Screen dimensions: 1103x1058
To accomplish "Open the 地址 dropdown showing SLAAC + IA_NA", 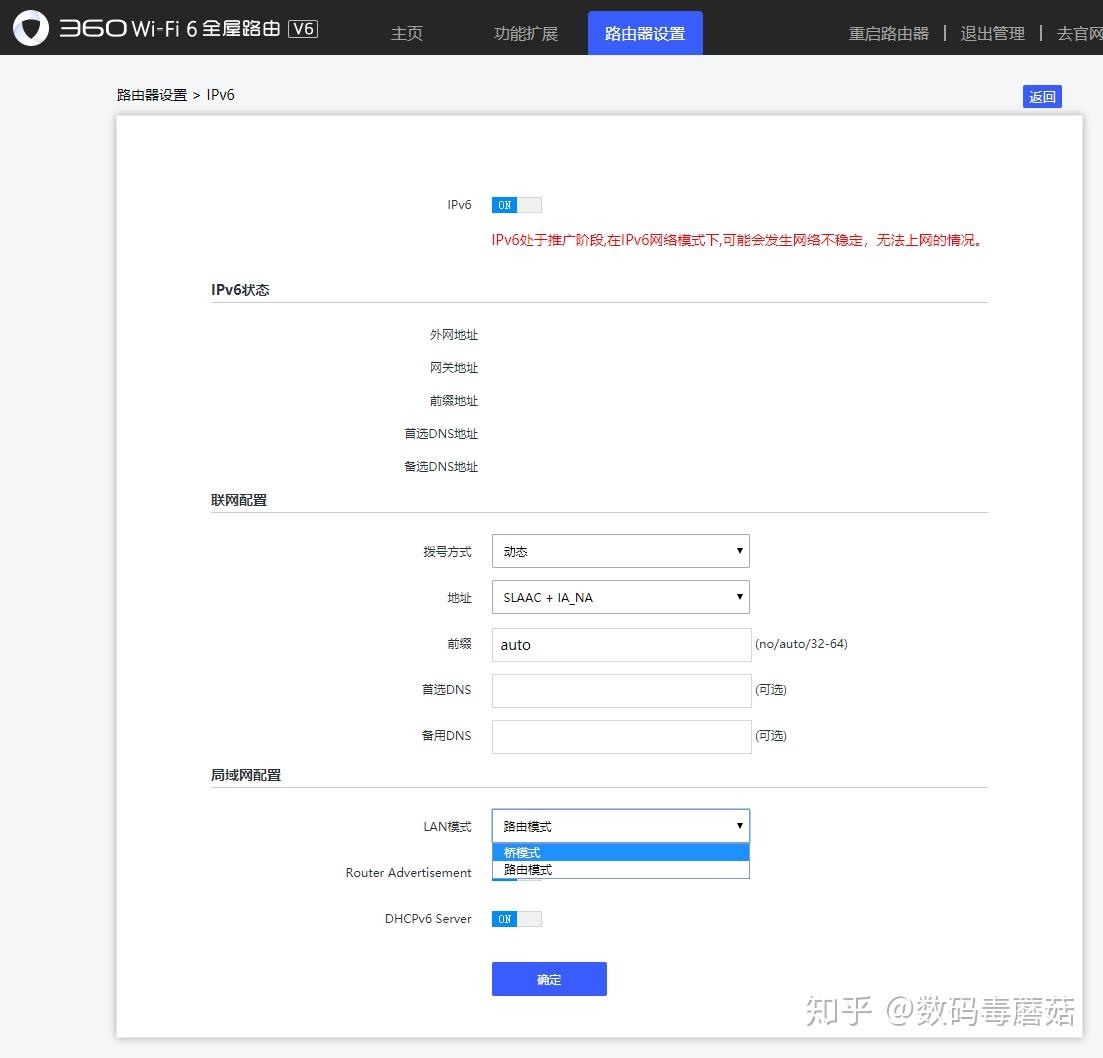I will [620, 597].
